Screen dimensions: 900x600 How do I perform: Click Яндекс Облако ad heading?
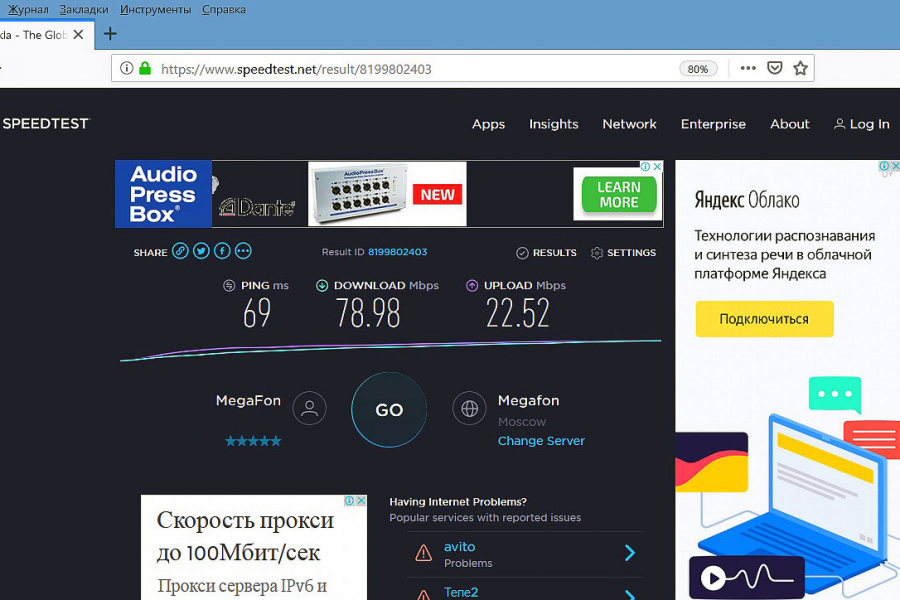click(747, 200)
